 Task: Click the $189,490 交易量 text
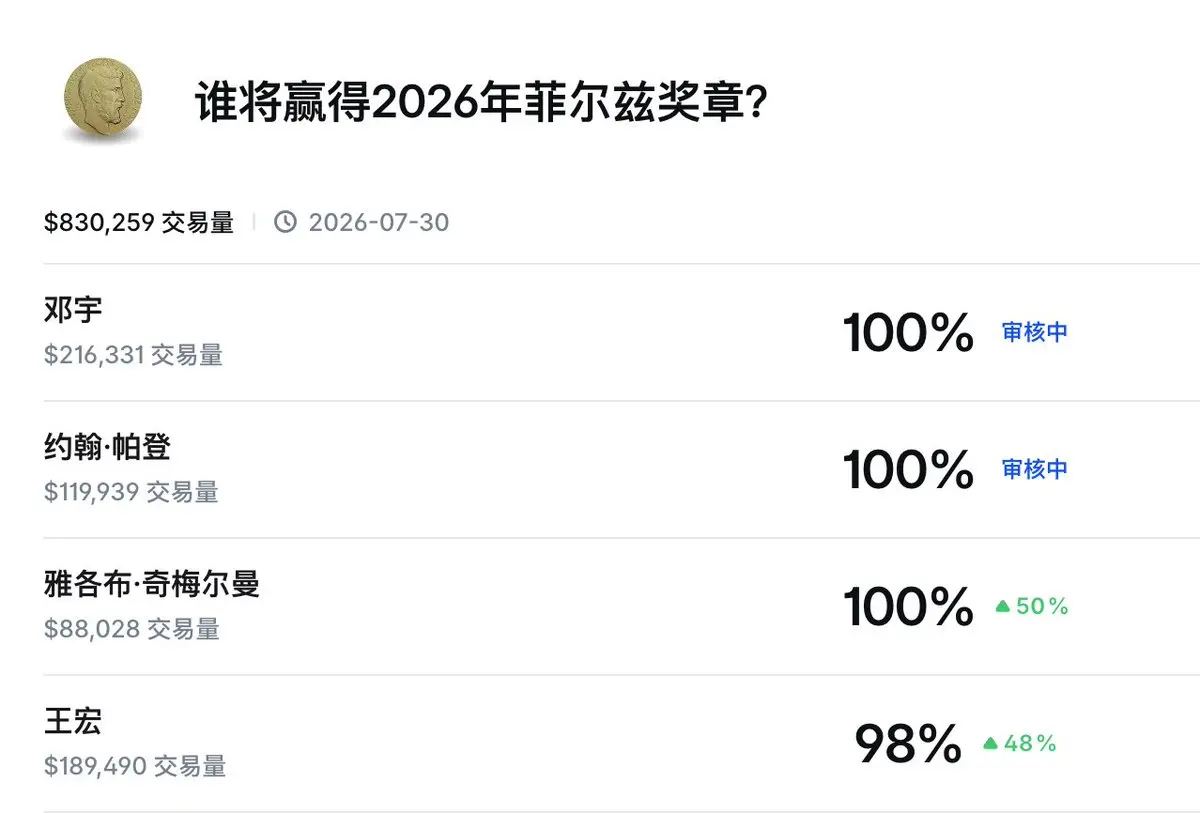click(135, 766)
